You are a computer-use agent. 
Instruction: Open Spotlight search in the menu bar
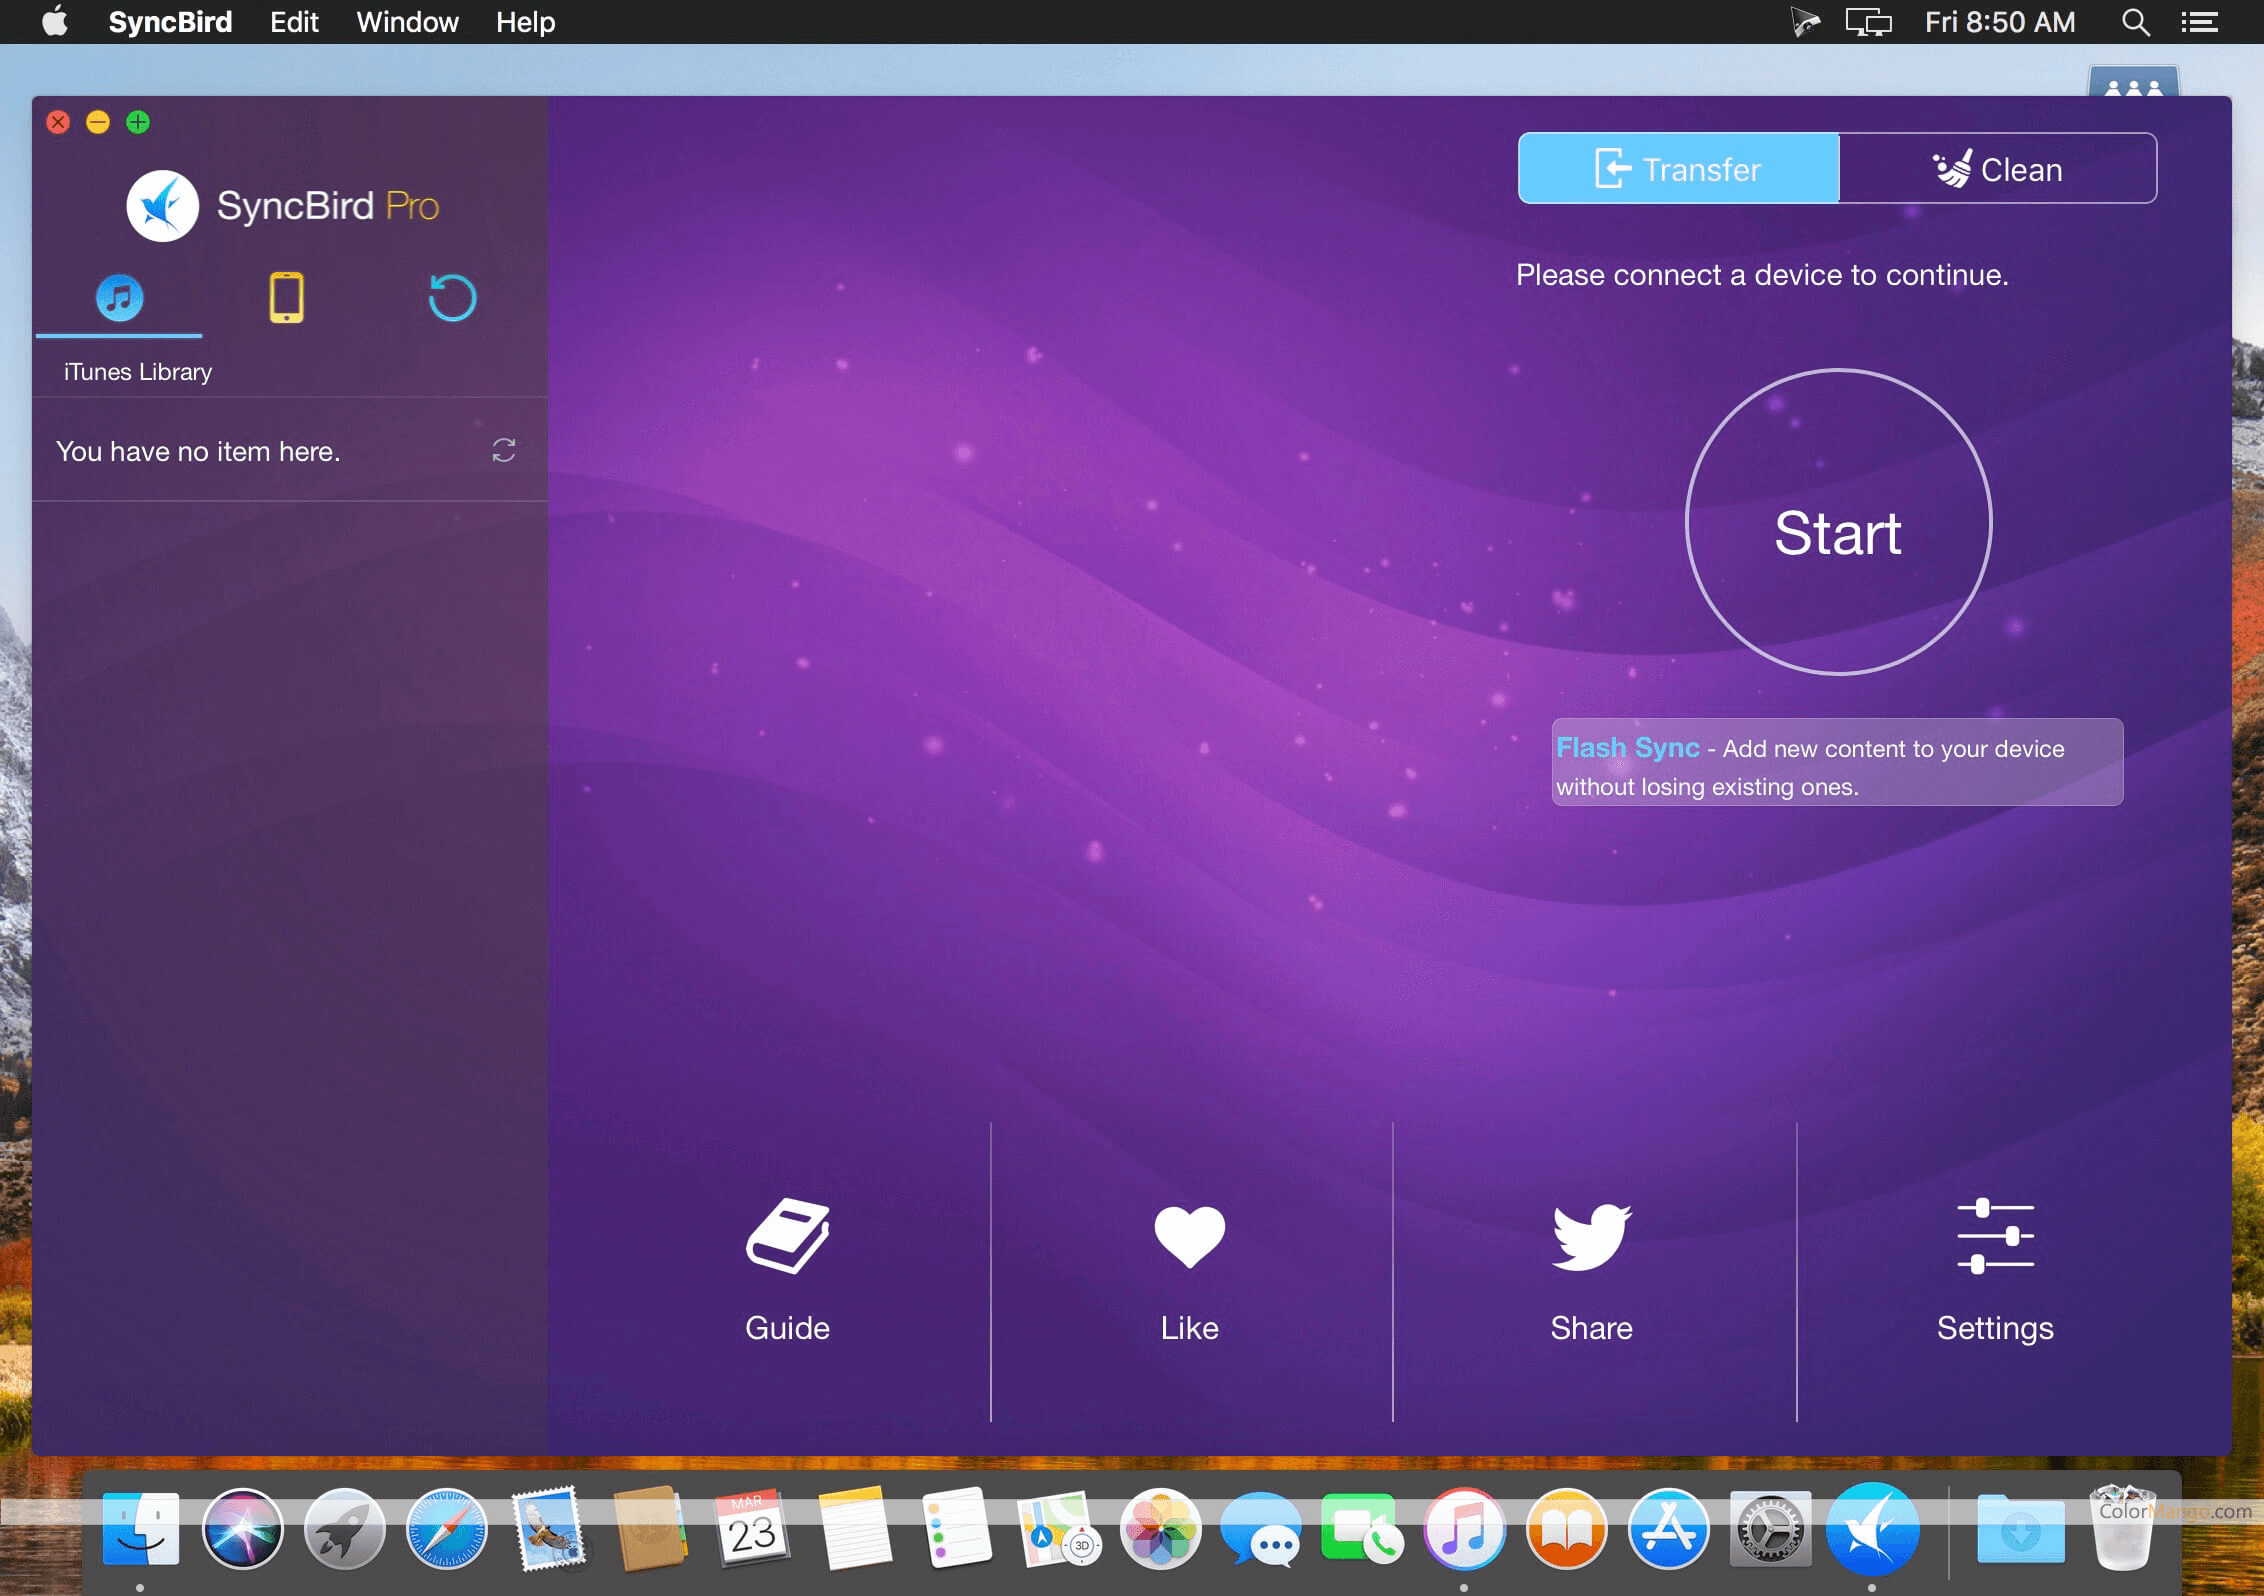pyautogui.click(x=2135, y=22)
